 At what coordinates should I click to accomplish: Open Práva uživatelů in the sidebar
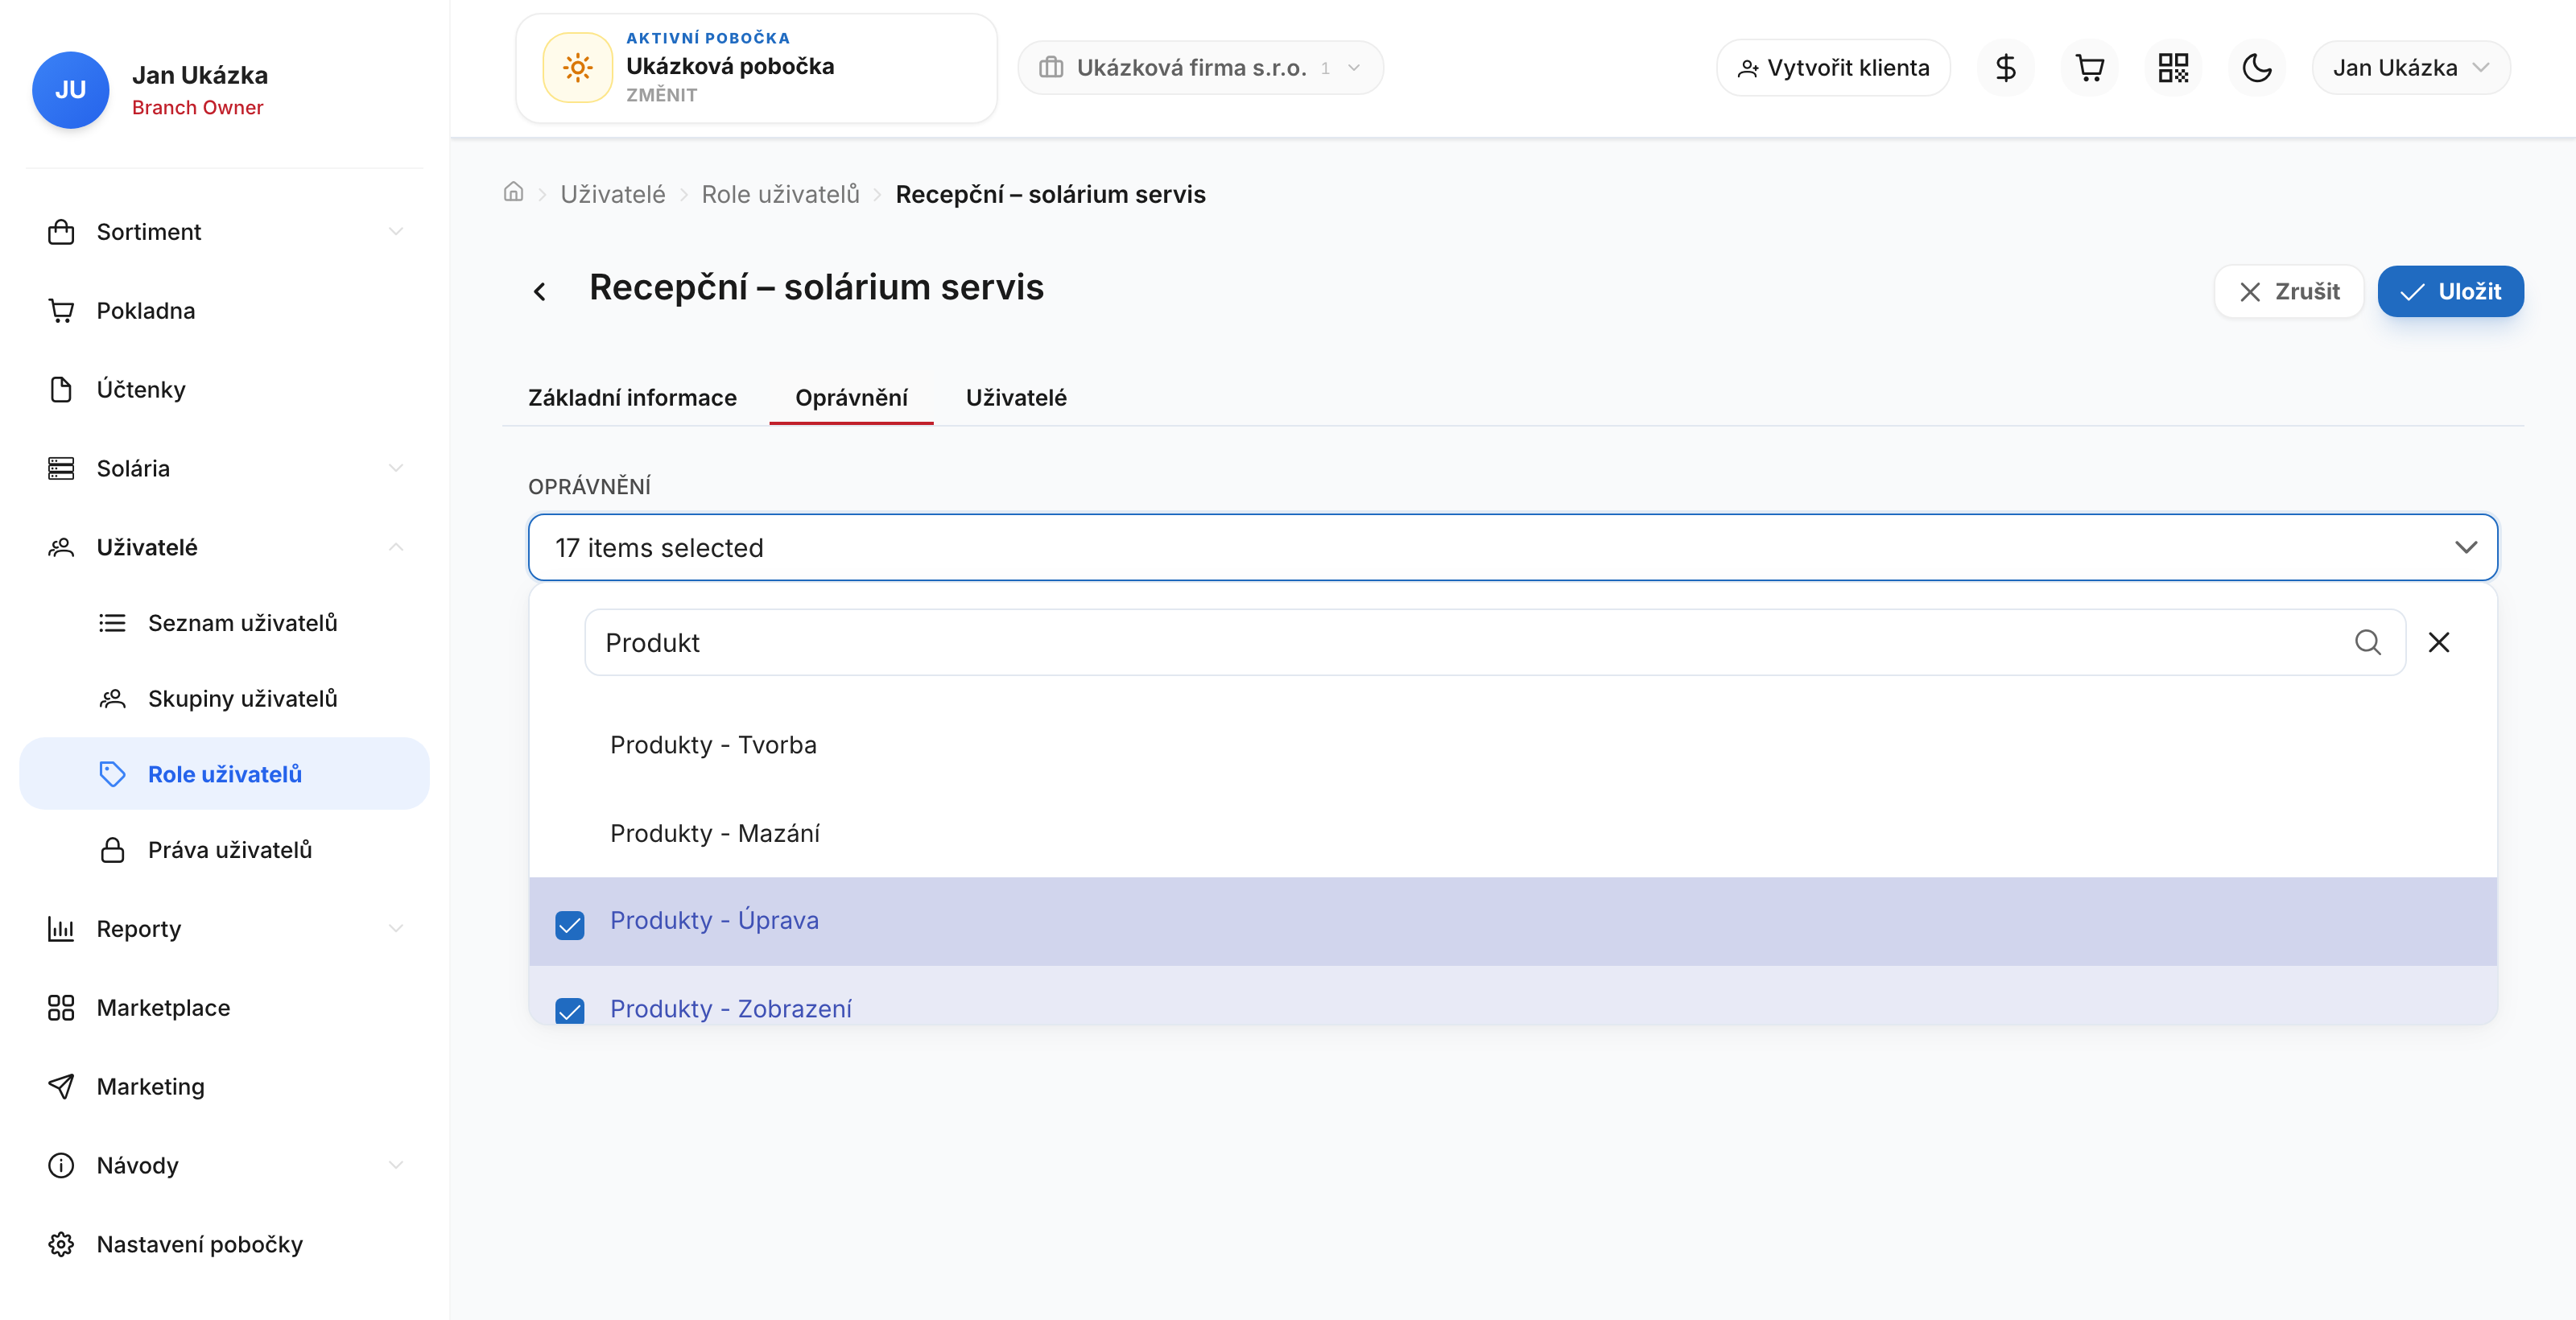[225, 850]
